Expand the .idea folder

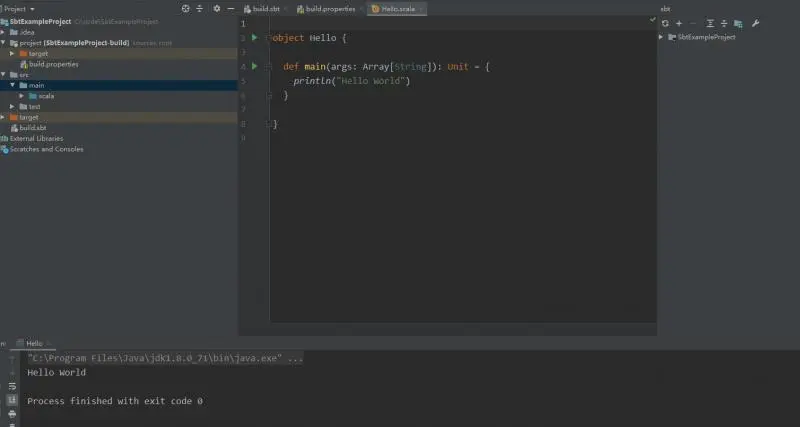[x=3, y=32]
